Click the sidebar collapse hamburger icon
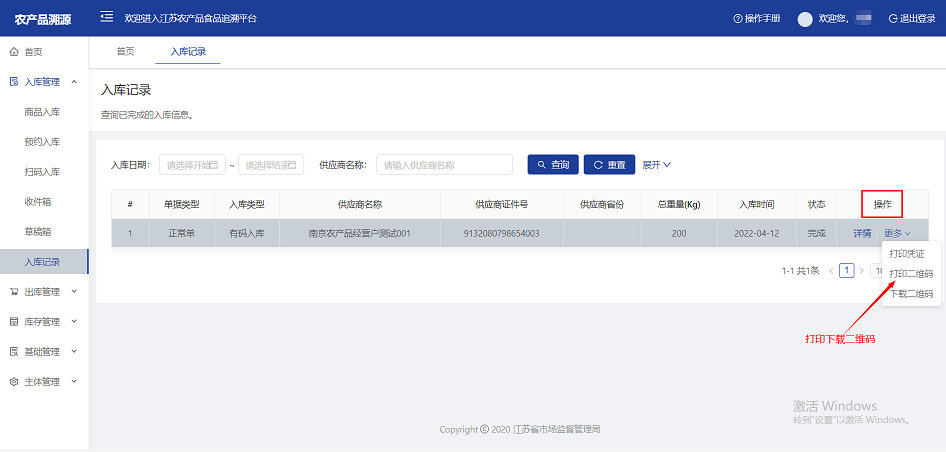 (107, 18)
